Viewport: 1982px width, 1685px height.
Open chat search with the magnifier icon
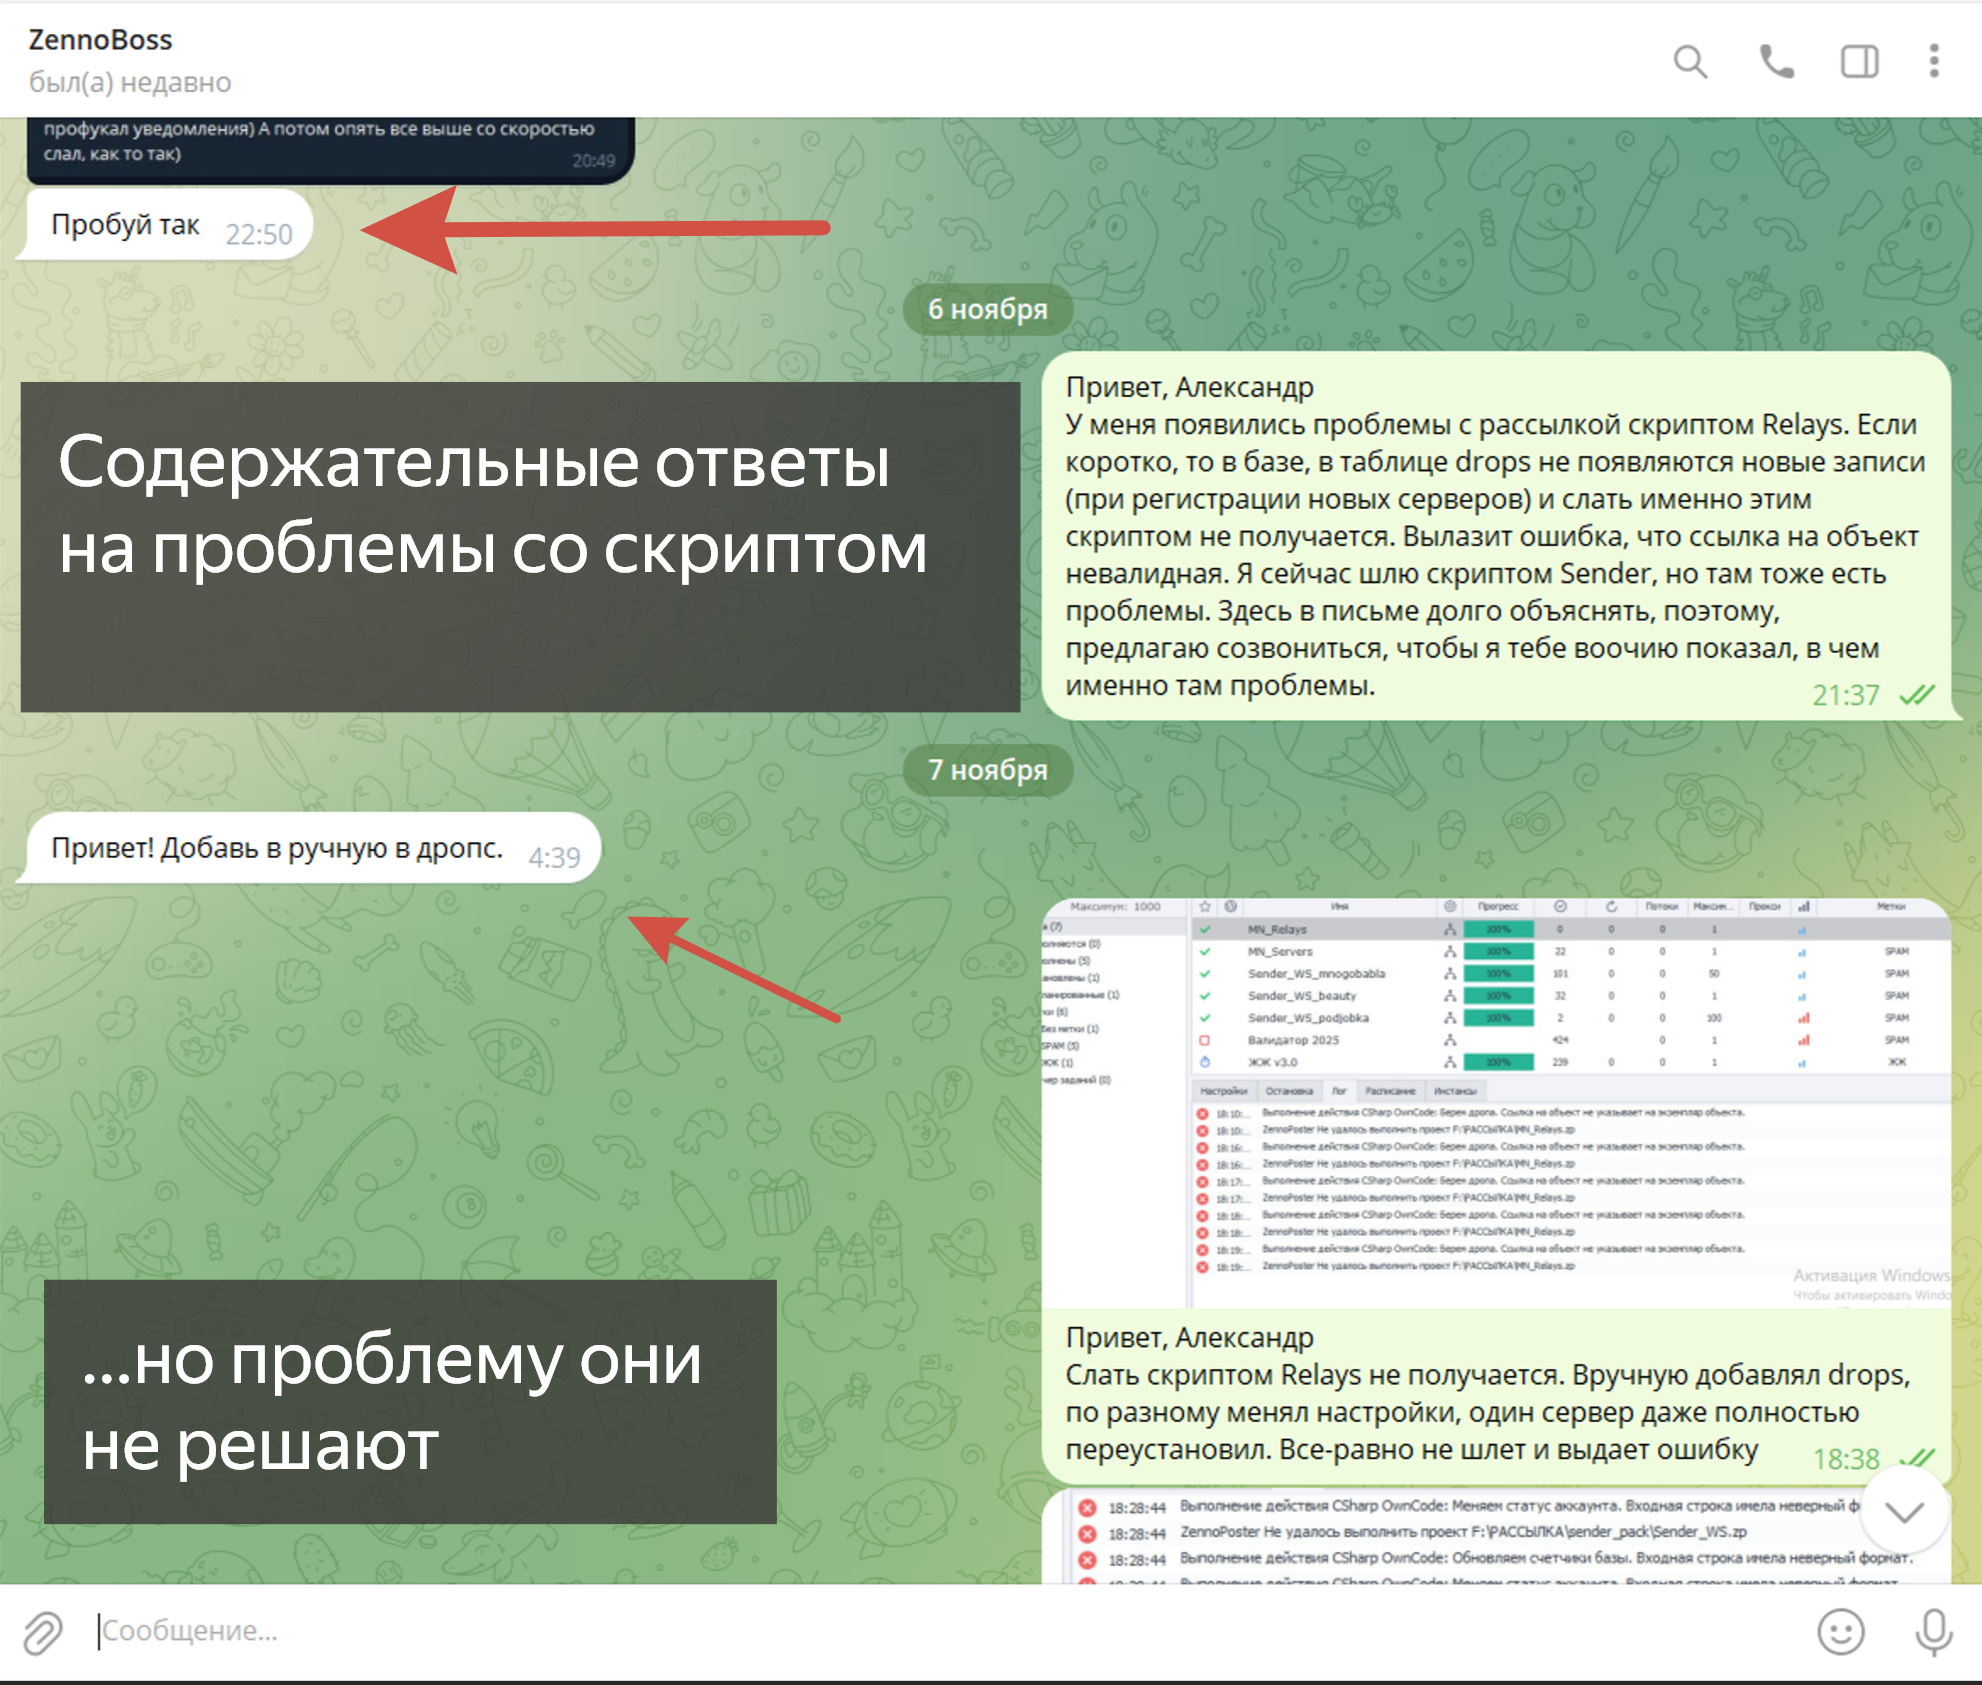[x=1690, y=62]
